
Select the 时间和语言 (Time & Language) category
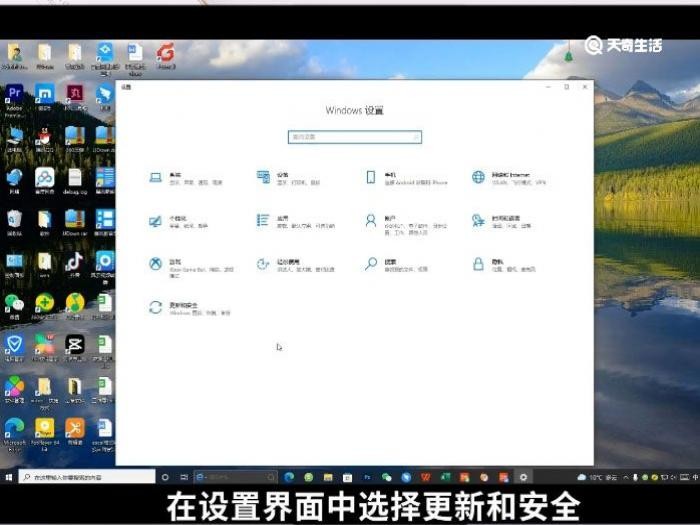click(502, 221)
